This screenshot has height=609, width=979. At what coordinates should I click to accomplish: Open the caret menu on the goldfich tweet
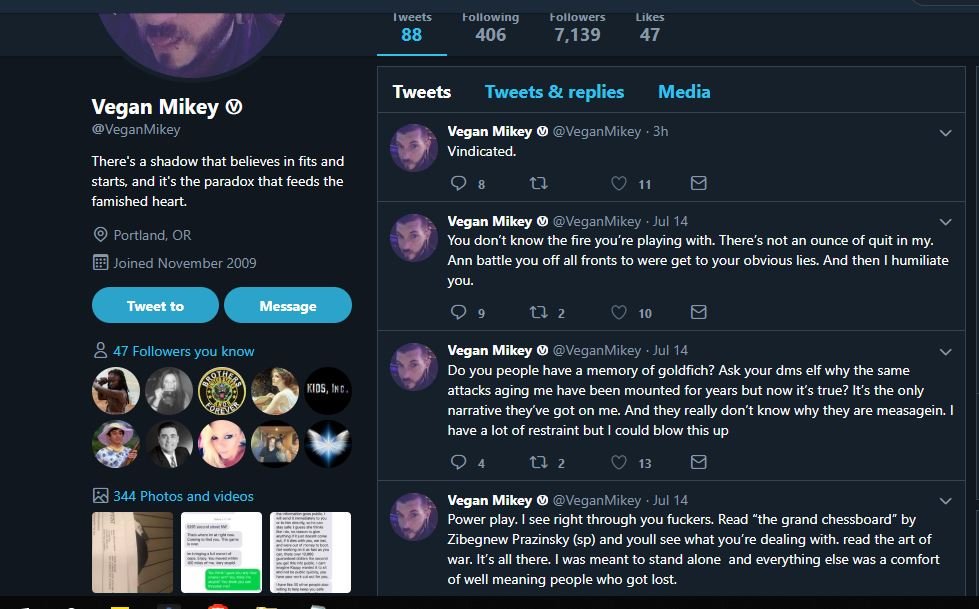pyautogui.click(x=946, y=352)
